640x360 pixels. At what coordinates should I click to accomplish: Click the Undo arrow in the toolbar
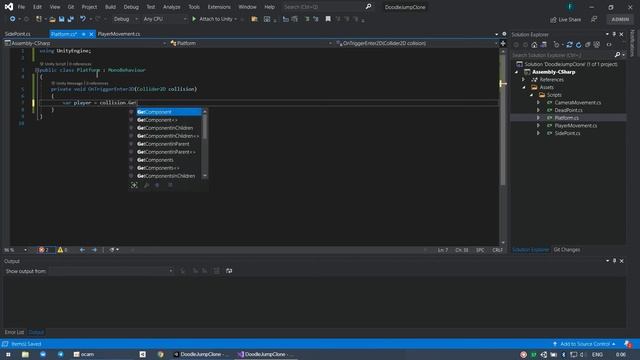83,19
